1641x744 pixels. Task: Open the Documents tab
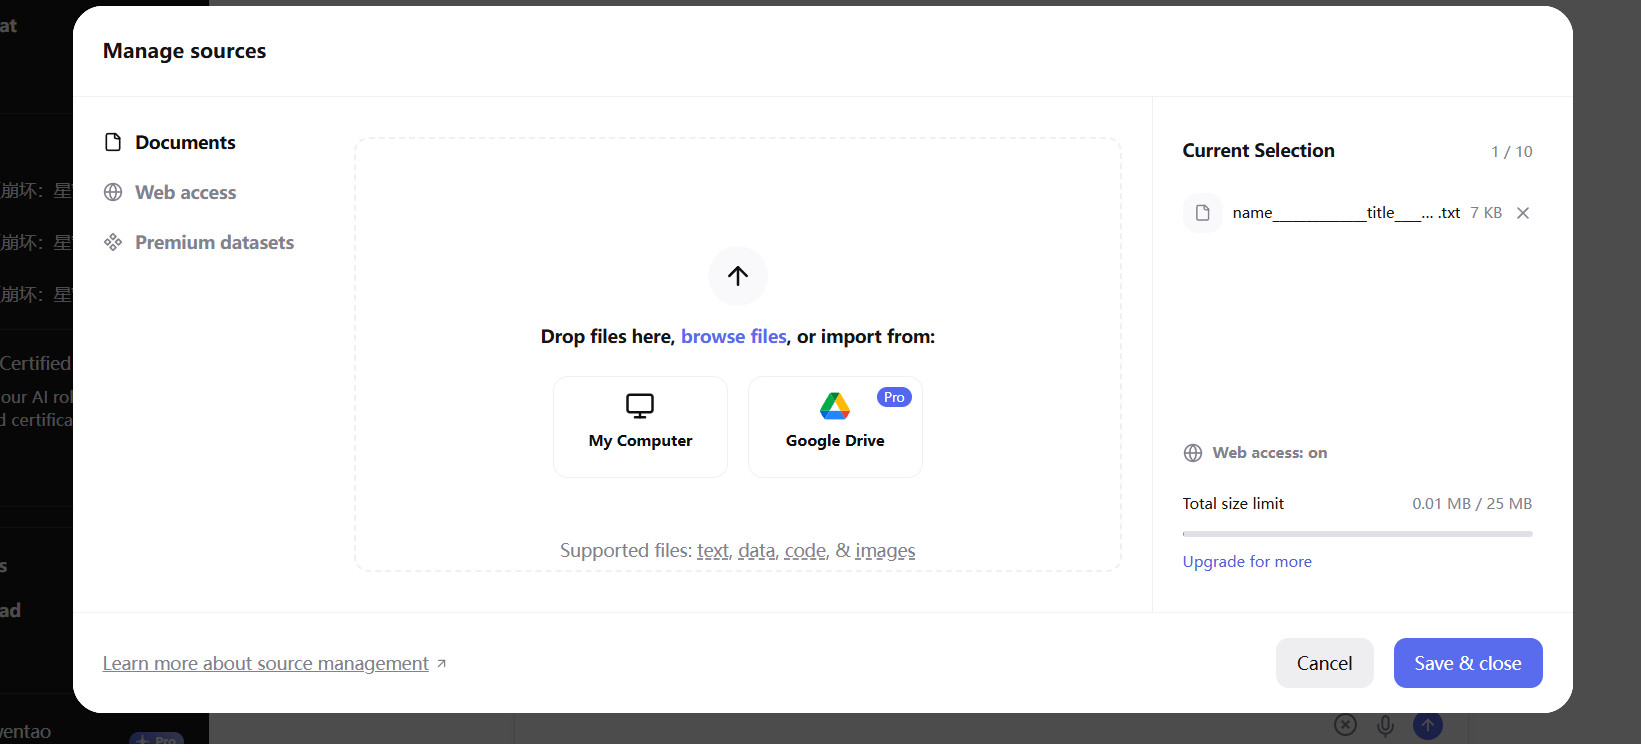[185, 142]
